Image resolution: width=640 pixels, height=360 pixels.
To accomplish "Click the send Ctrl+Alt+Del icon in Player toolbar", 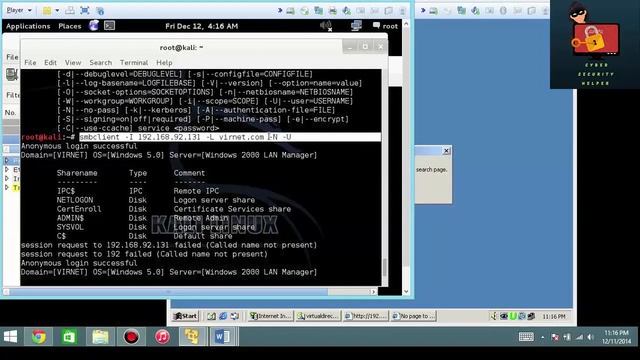I will pyautogui.click(x=70, y=11).
